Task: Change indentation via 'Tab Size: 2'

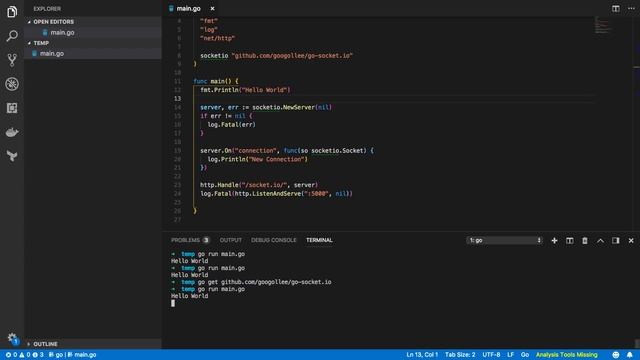Action: pos(460,355)
